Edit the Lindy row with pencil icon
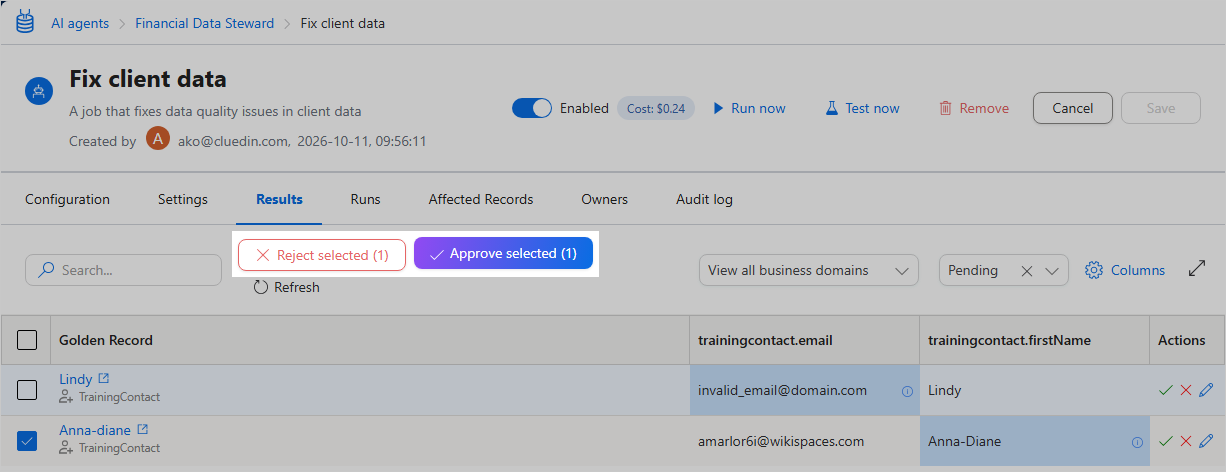The height and width of the screenshot is (472, 1226). coord(1206,390)
